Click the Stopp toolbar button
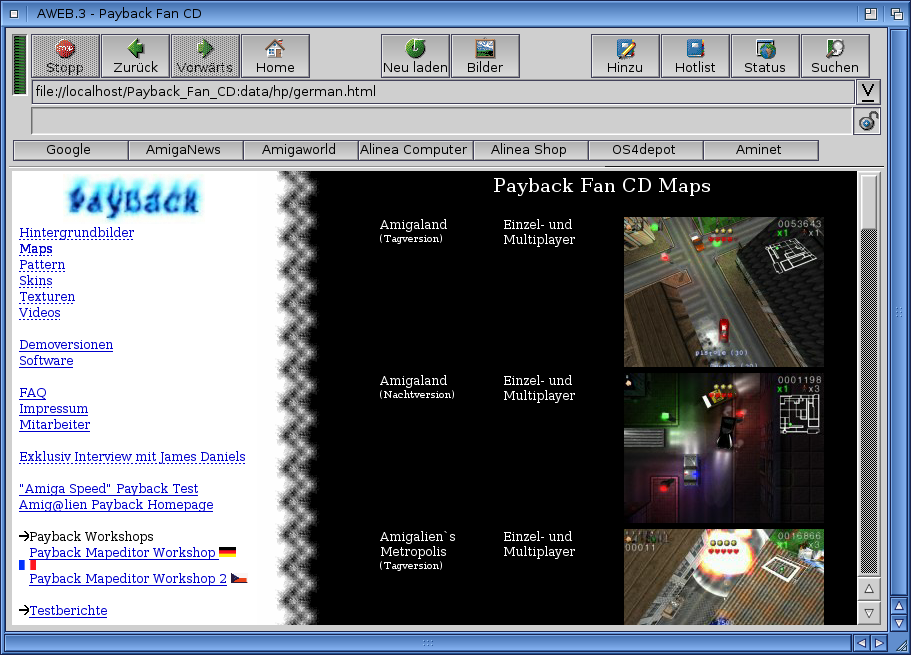 [x=65, y=56]
